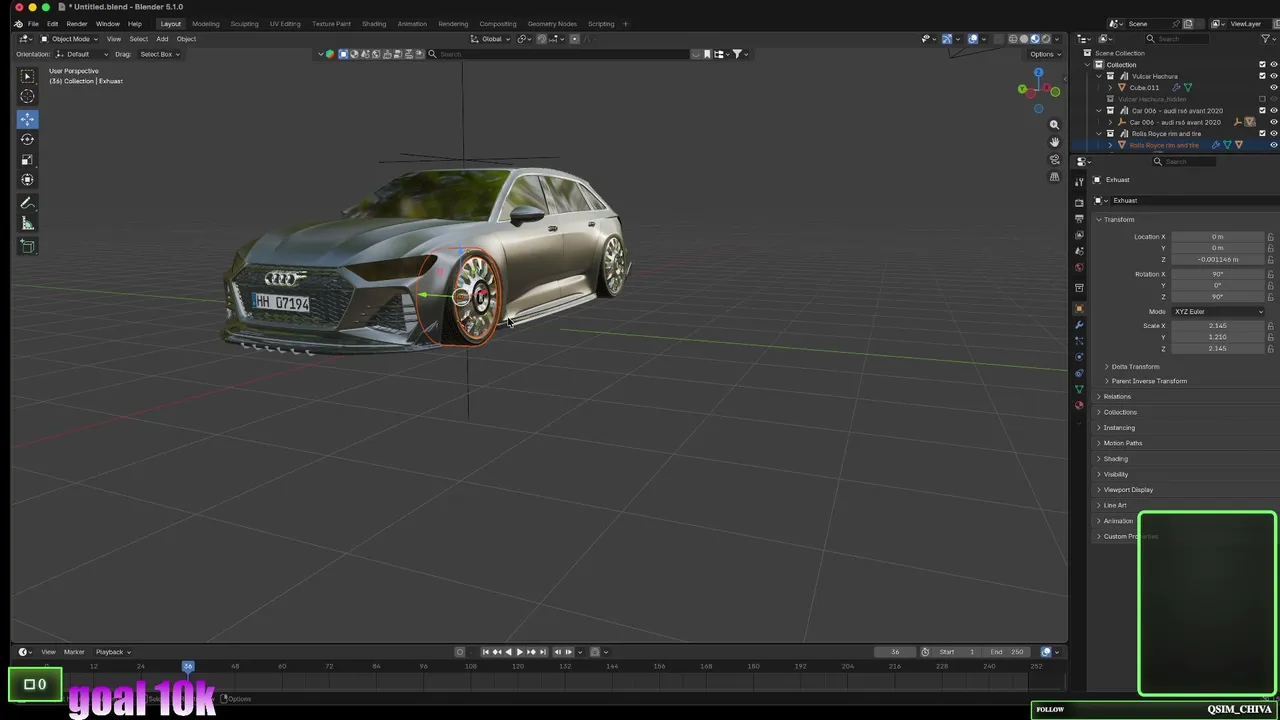Viewport: 1280px width, 720px height.
Task: Click the End frame field showing 250
Action: pyautogui.click(x=1008, y=652)
